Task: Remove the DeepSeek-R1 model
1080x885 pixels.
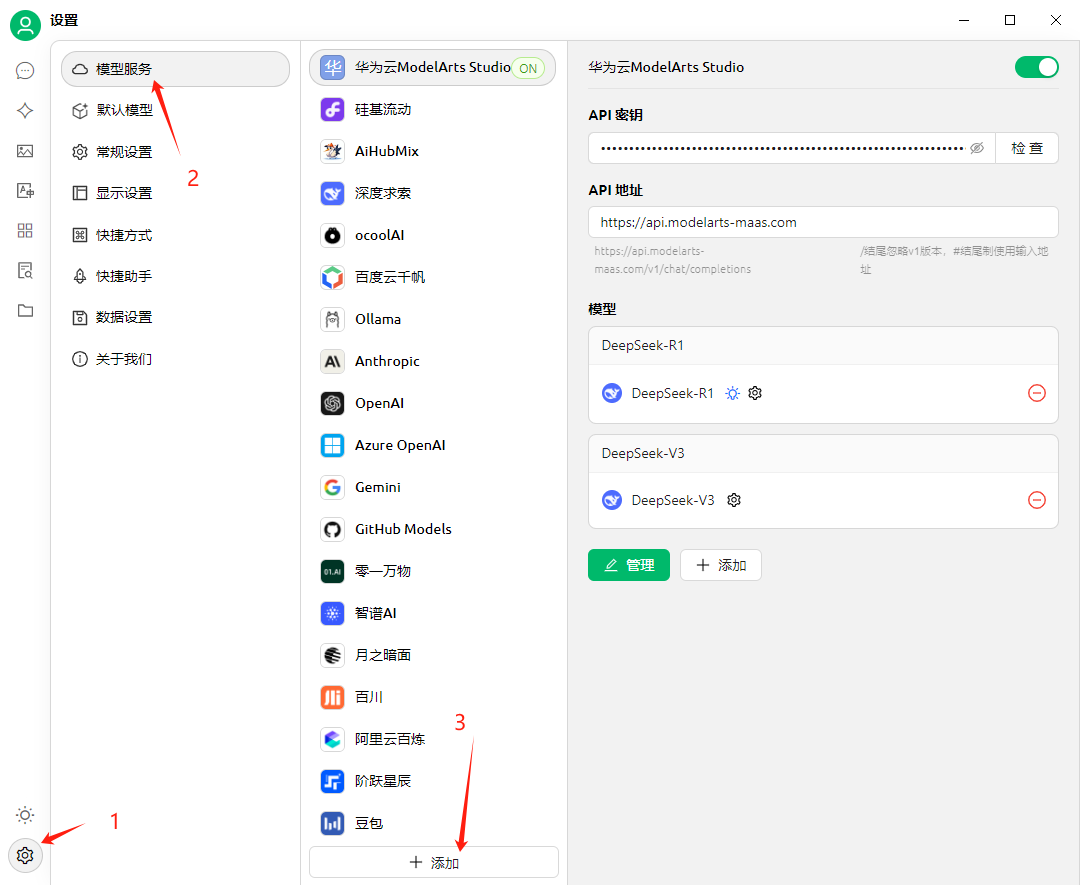Action: [x=1037, y=393]
